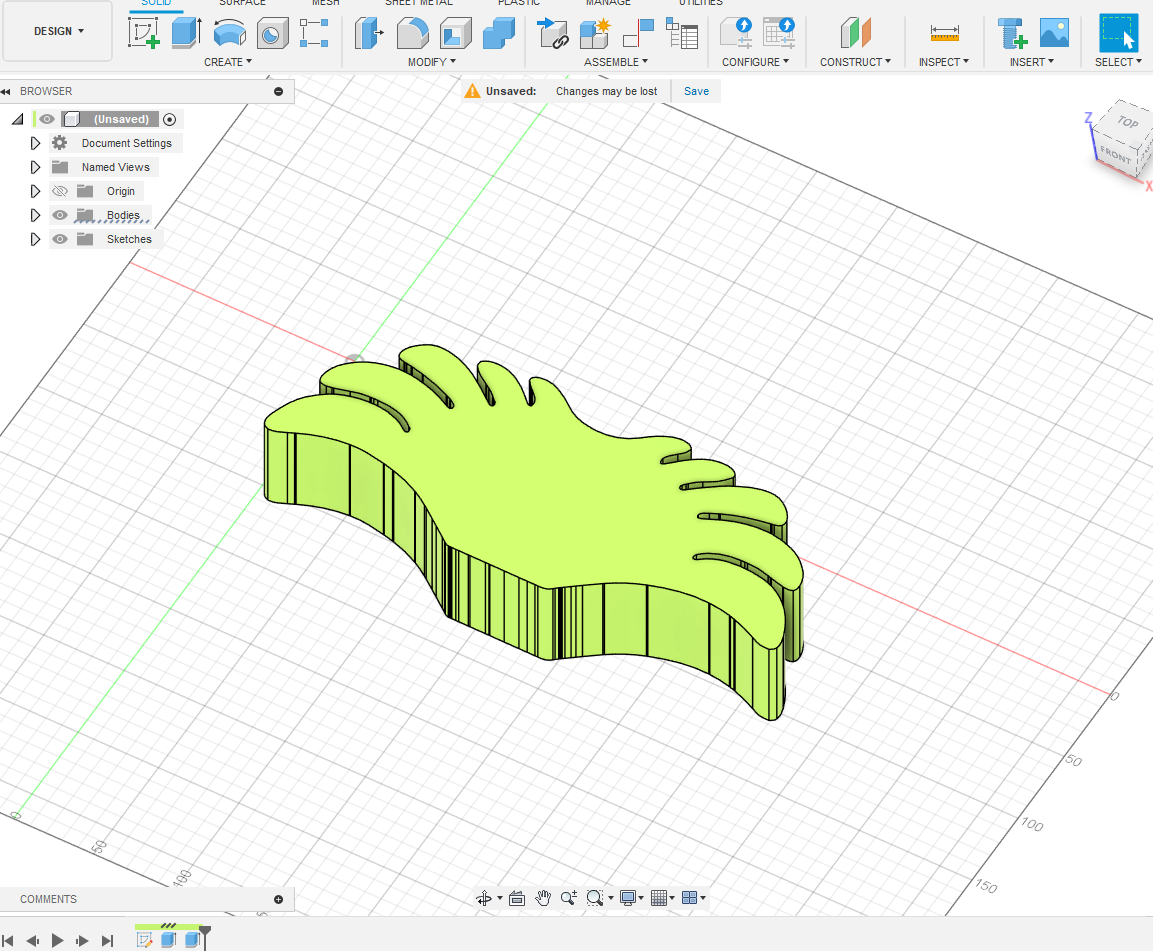Activate the window Select tool

click(1118, 33)
